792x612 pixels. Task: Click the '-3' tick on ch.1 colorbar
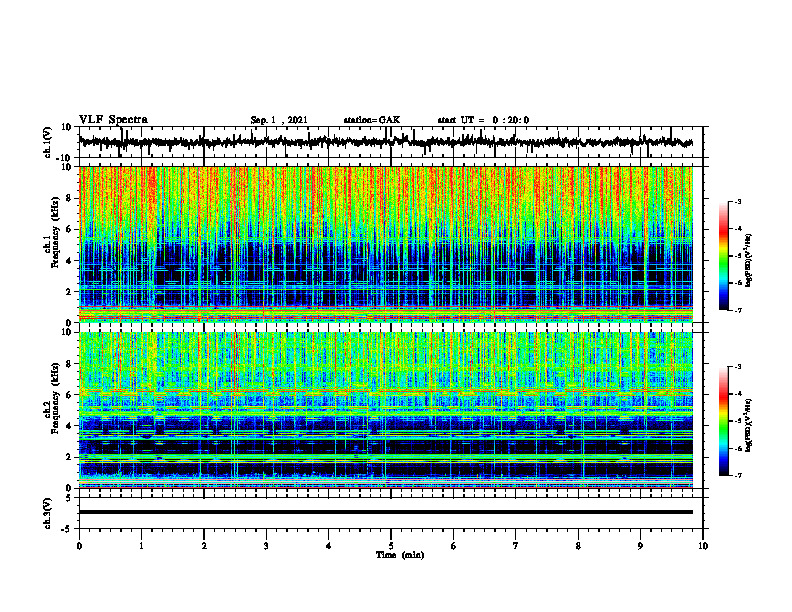[738, 202]
